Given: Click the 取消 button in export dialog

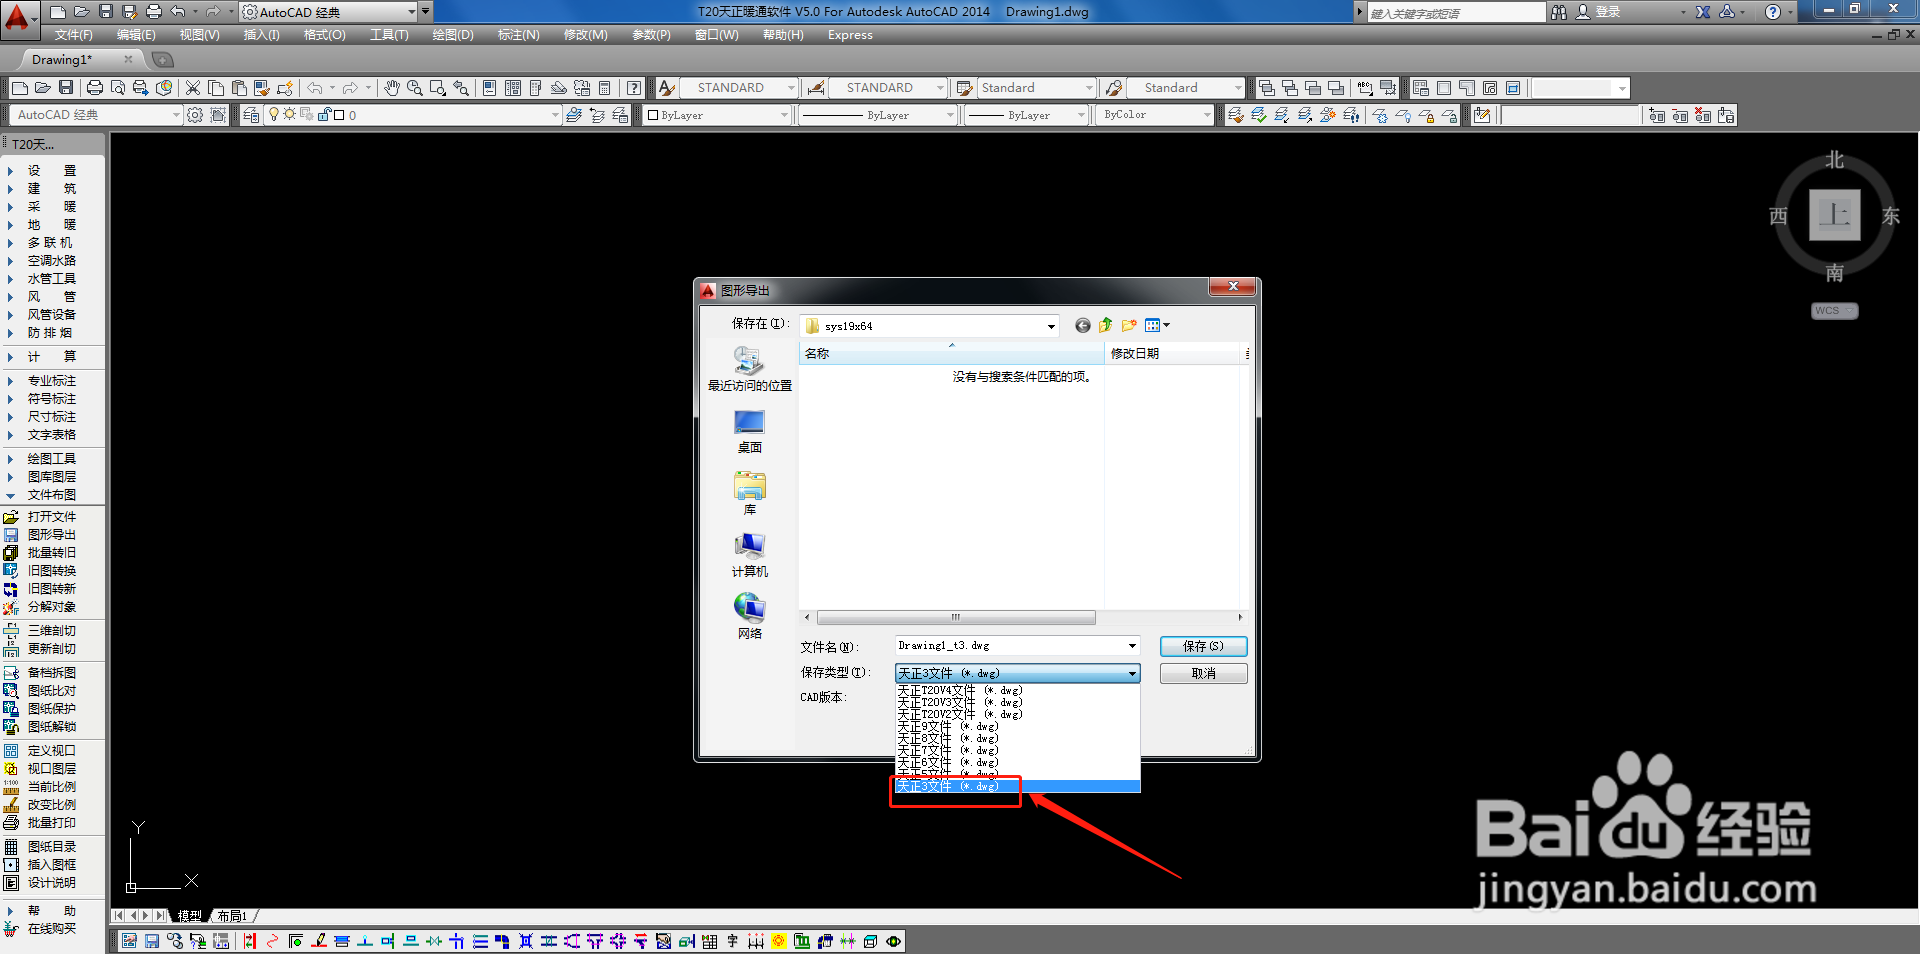Looking at the screenshot, I should pos(1203,674).
